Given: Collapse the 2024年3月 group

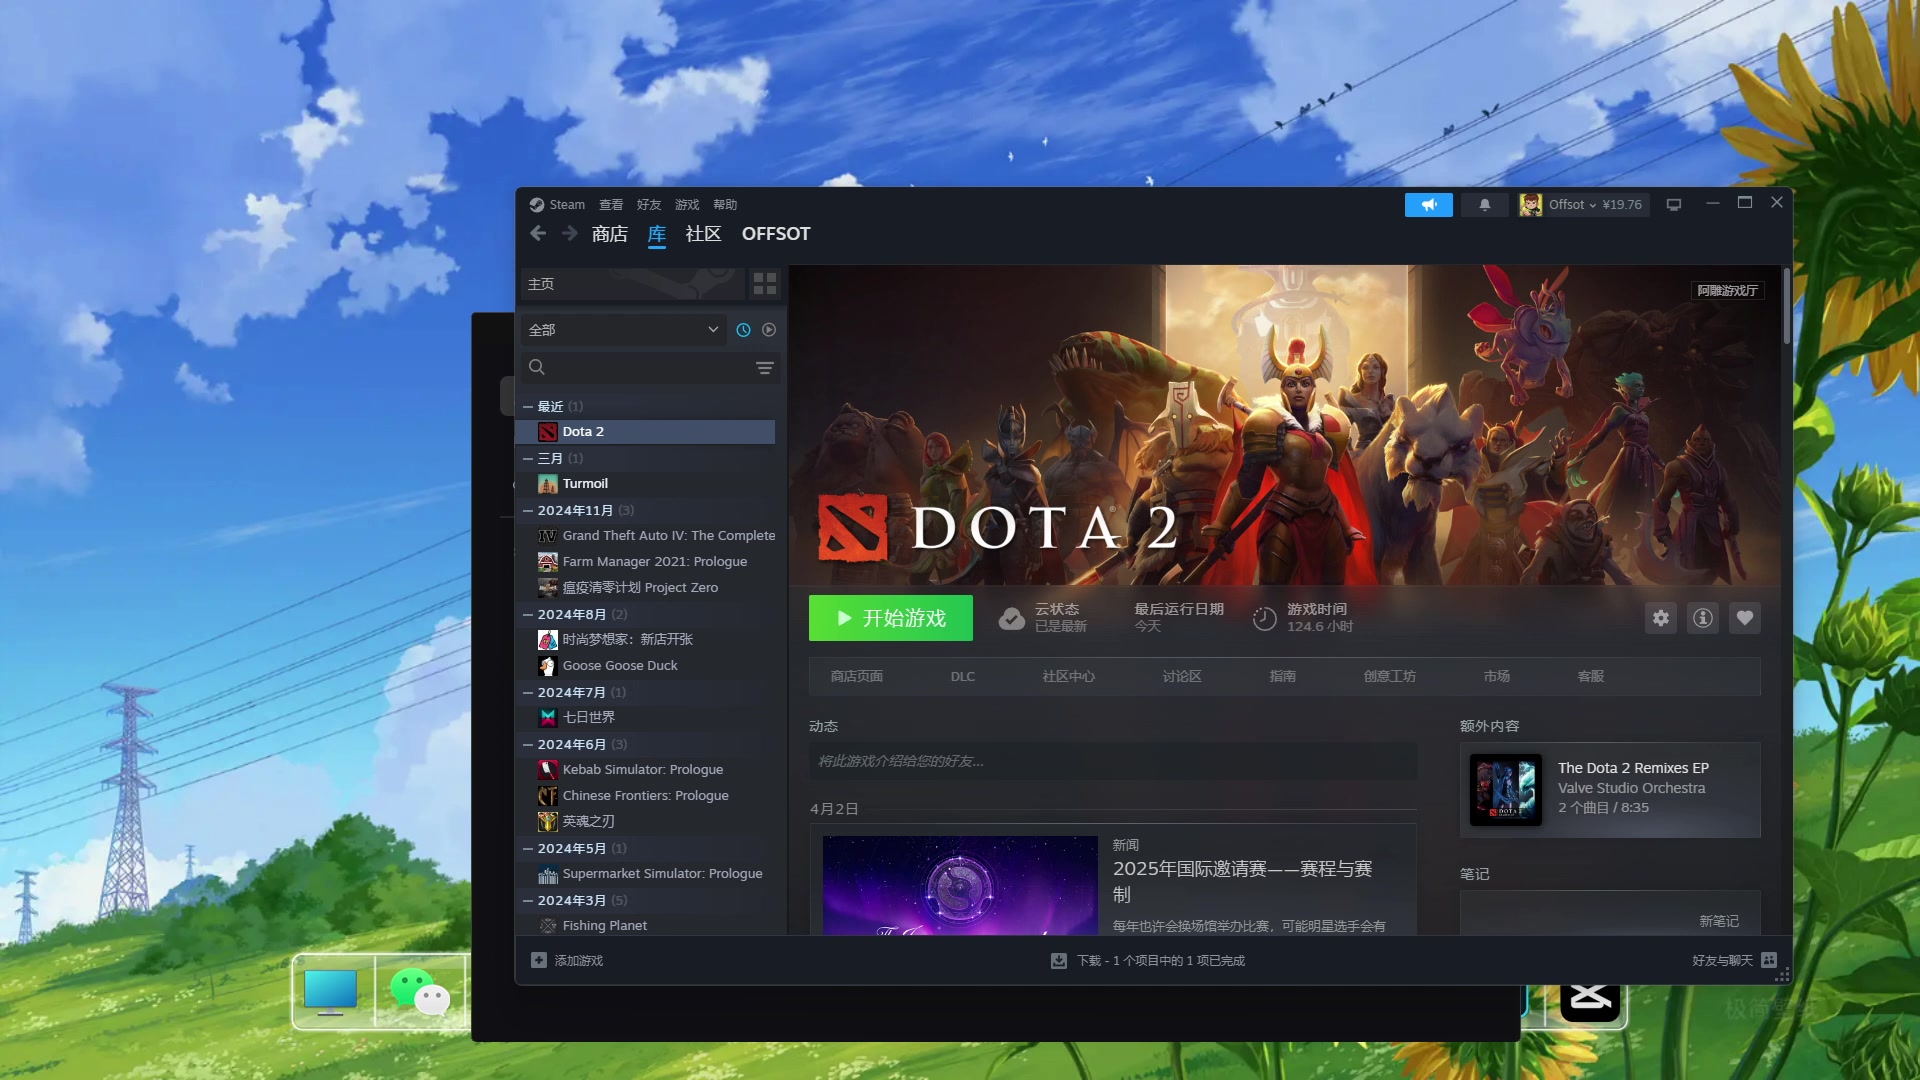Looking at the screenshot, I should click(x=528, y=901).
